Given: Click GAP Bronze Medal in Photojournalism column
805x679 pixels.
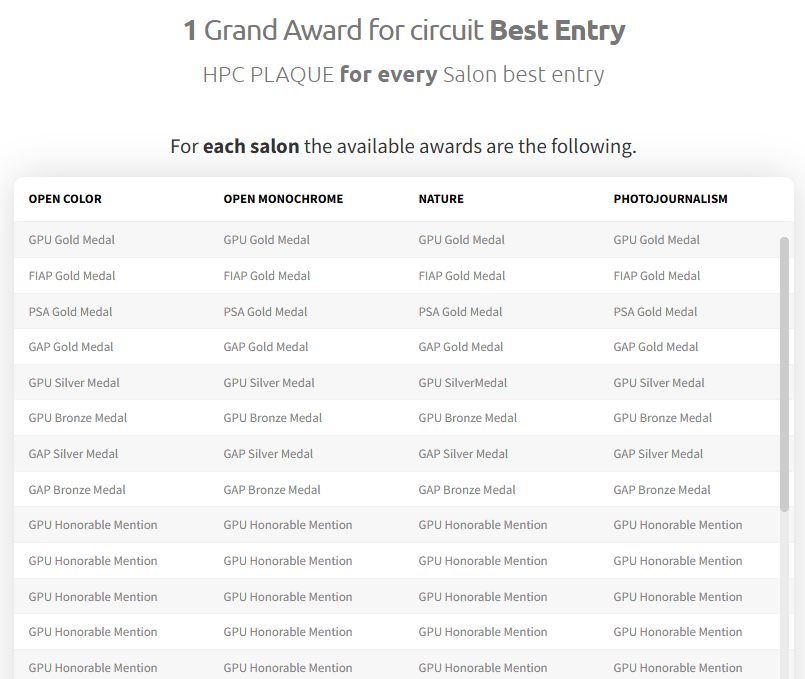Looking at the screenshot, I should click(662, 490).
